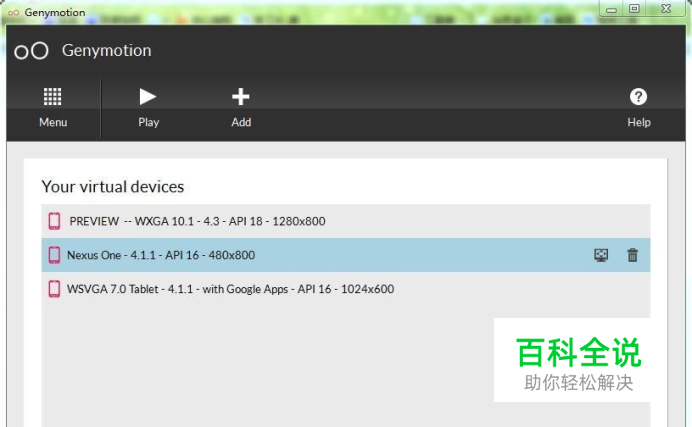Click the Genymotion logo in the header
This screenshot has height=427, width=692.
[x=31, y=51]
